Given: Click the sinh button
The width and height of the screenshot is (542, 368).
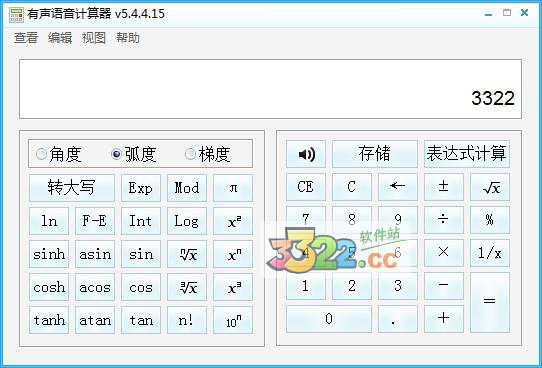Looking at the screenshot, I should click(49, 254).
